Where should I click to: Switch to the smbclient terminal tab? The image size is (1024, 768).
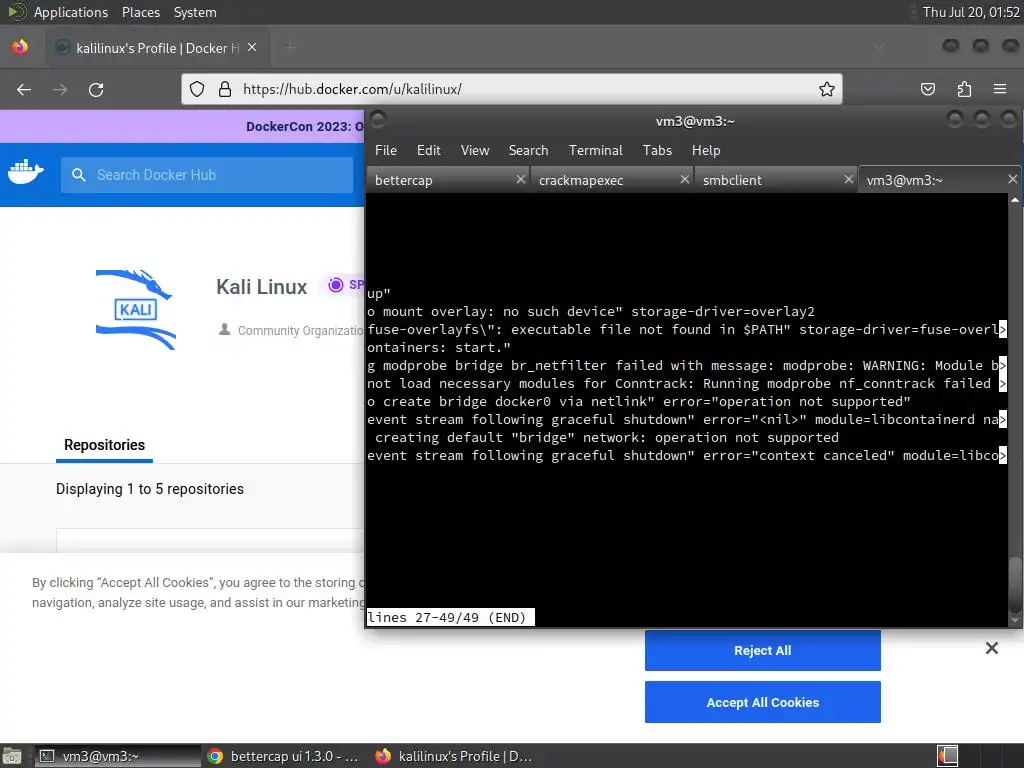coord(775,180)
